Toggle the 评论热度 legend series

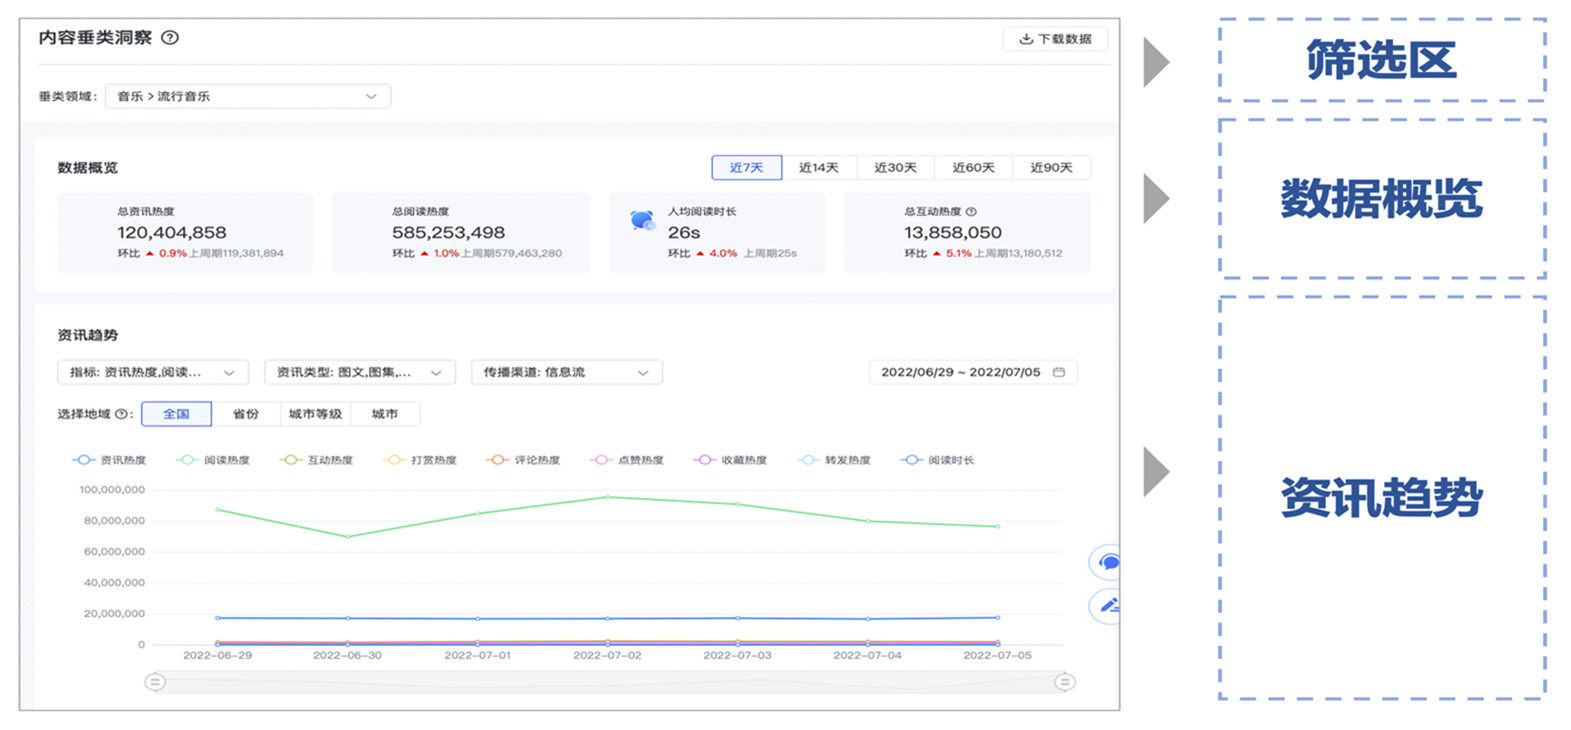523,460
